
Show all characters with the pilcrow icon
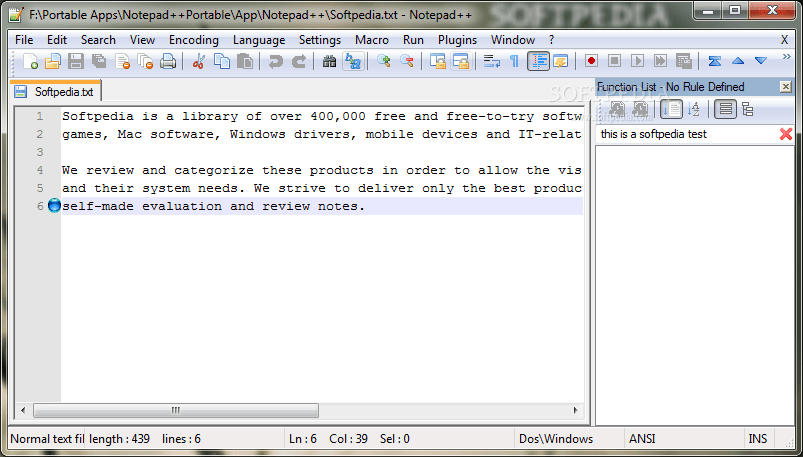tap(514, 61)
